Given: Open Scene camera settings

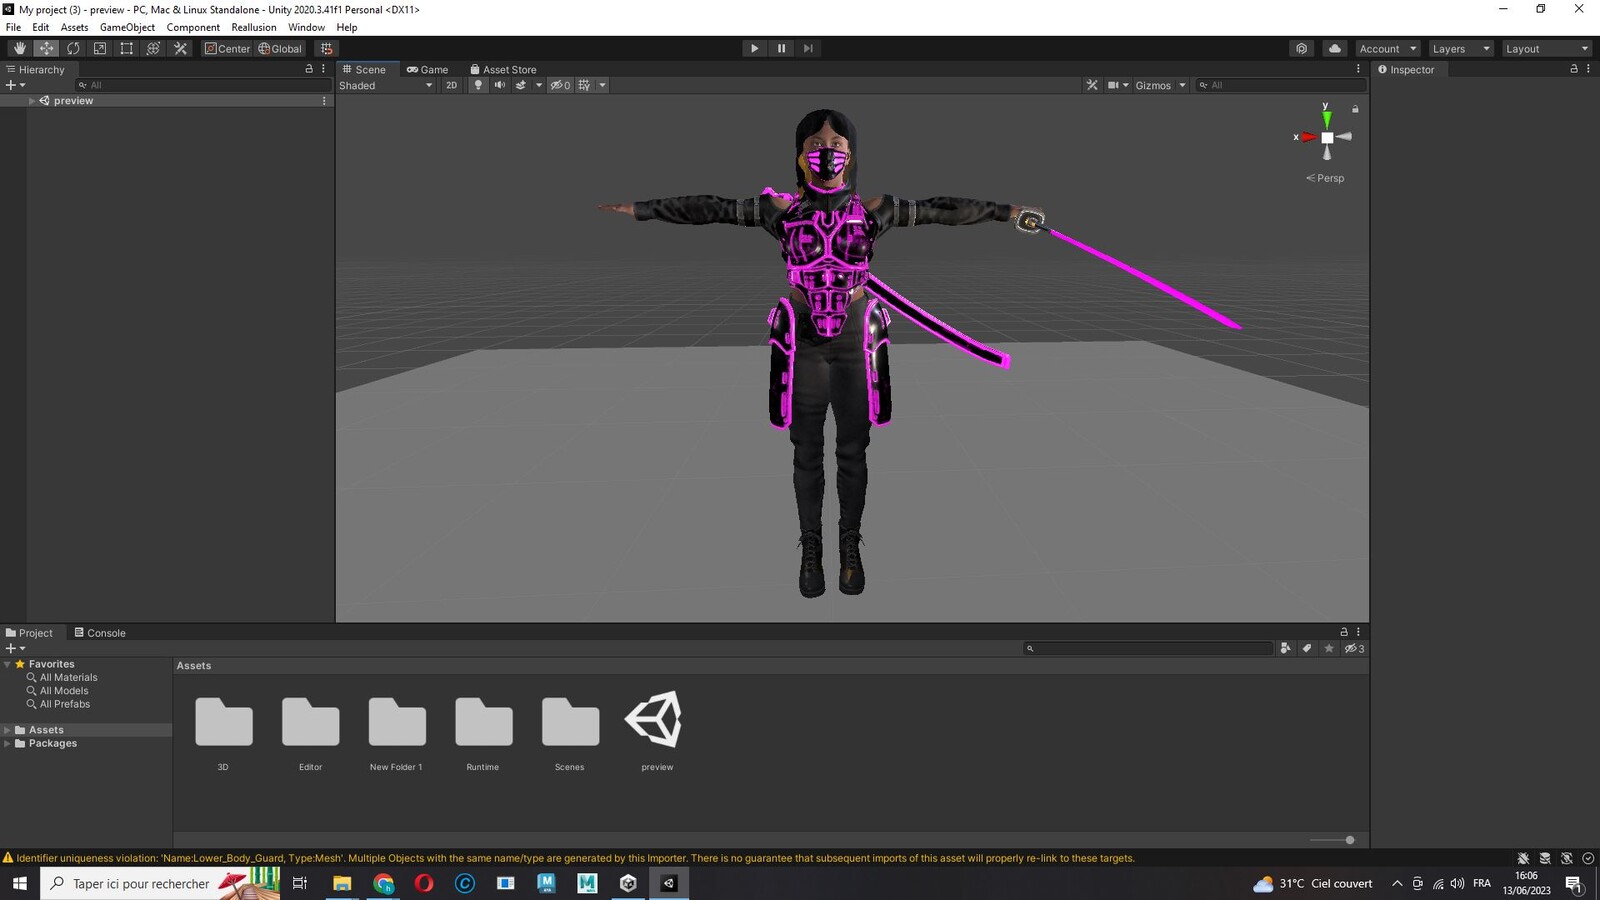Looking at the screenshot, I should tap(1117, 85).
